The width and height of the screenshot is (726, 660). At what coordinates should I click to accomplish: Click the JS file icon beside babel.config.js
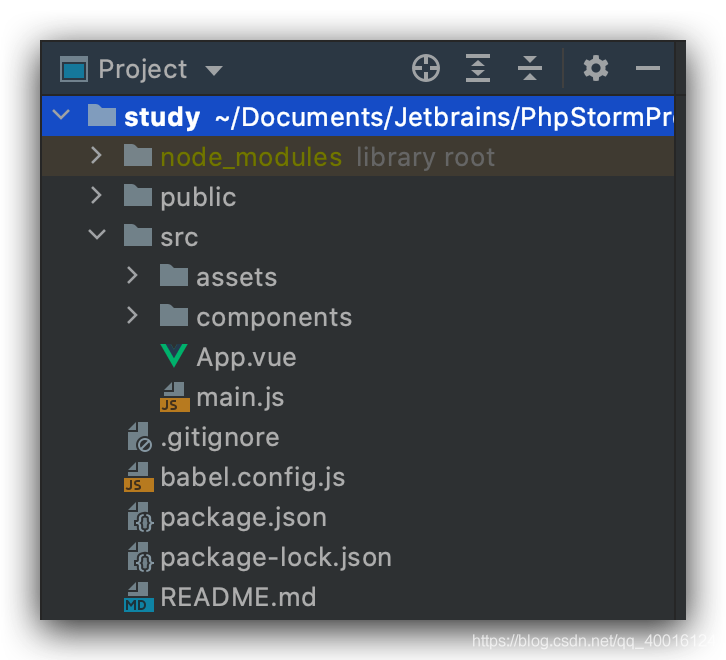pos(139,477)
